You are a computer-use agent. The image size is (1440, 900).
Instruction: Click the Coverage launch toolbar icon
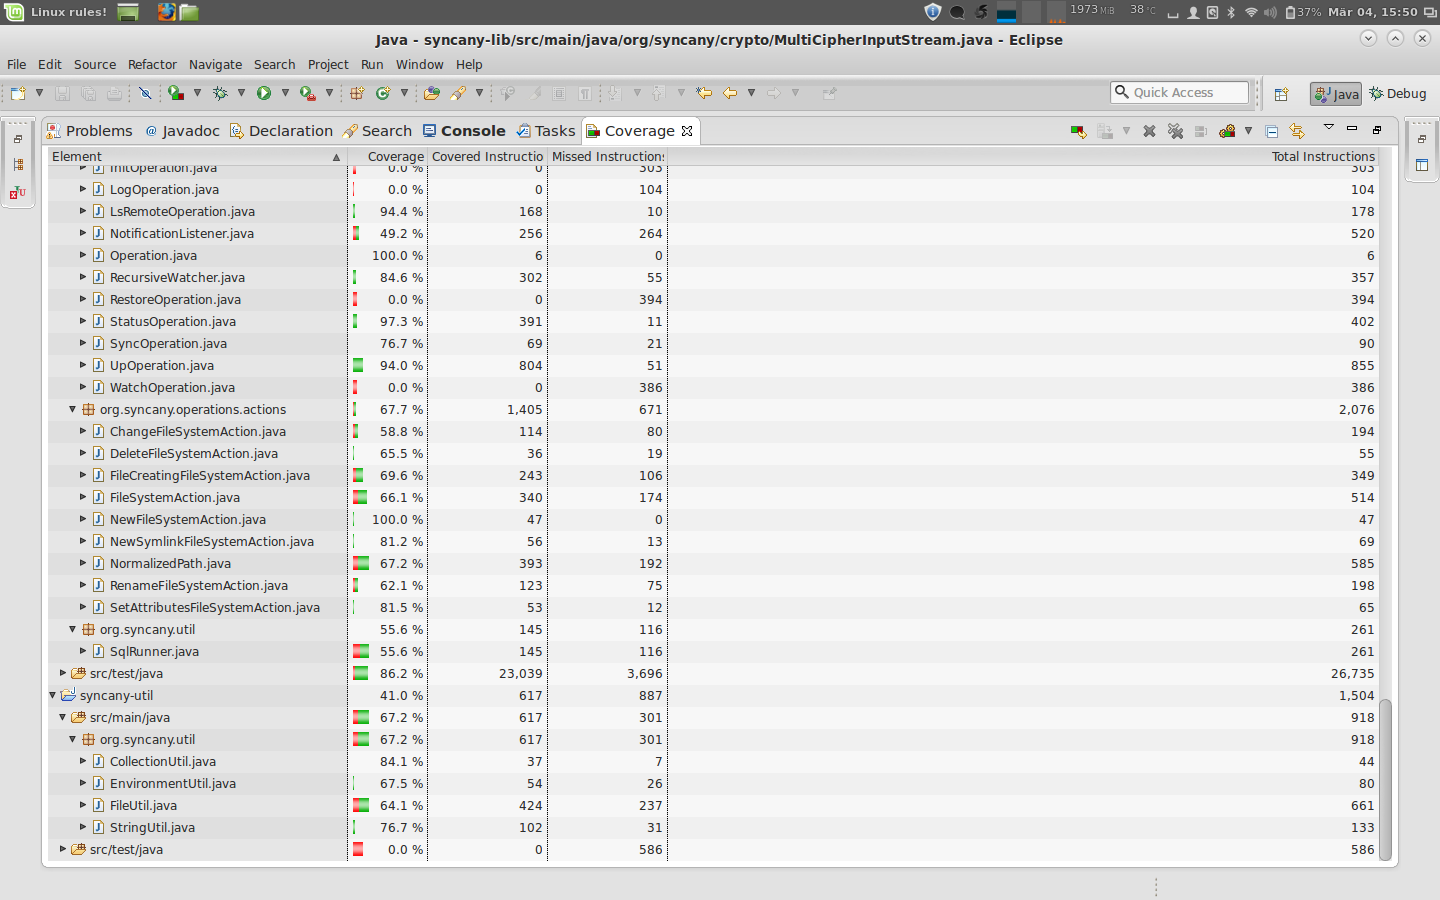click(176, 93)
